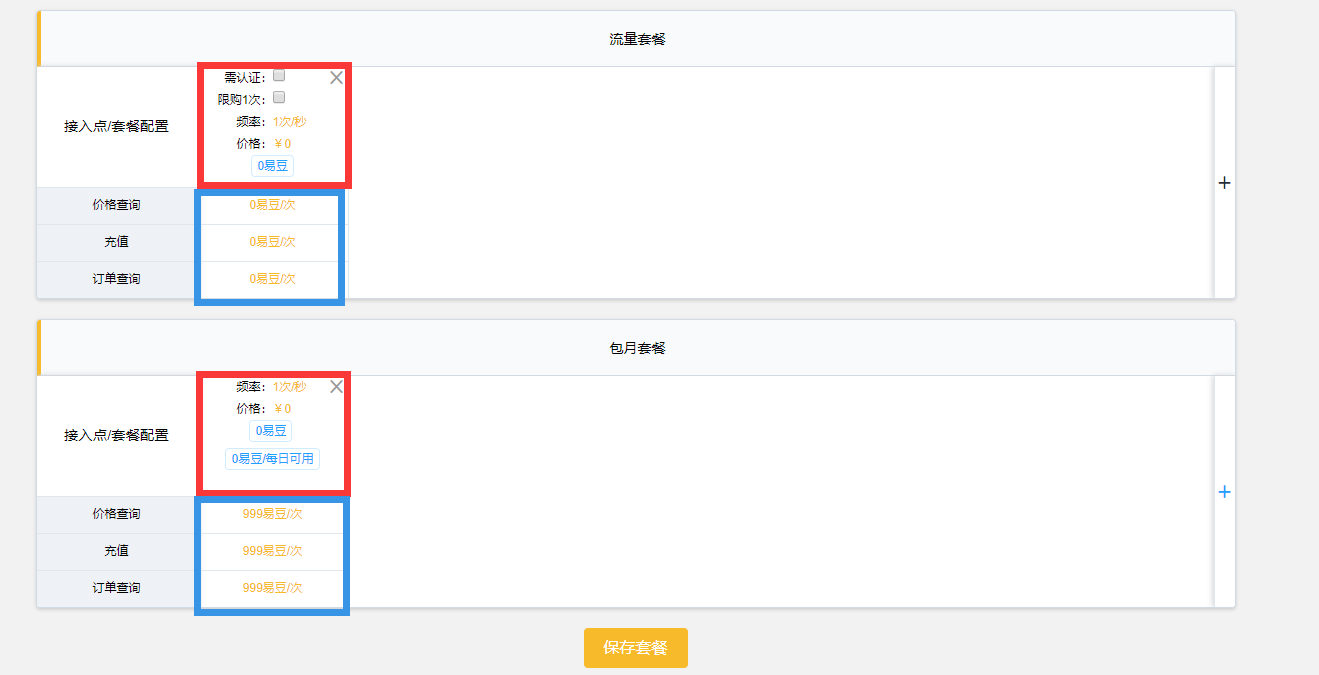Change the ¥ 0 price in 流量套餐
Screen dimensions: 1319x675
pyautogui.click(x=283, y=144)
